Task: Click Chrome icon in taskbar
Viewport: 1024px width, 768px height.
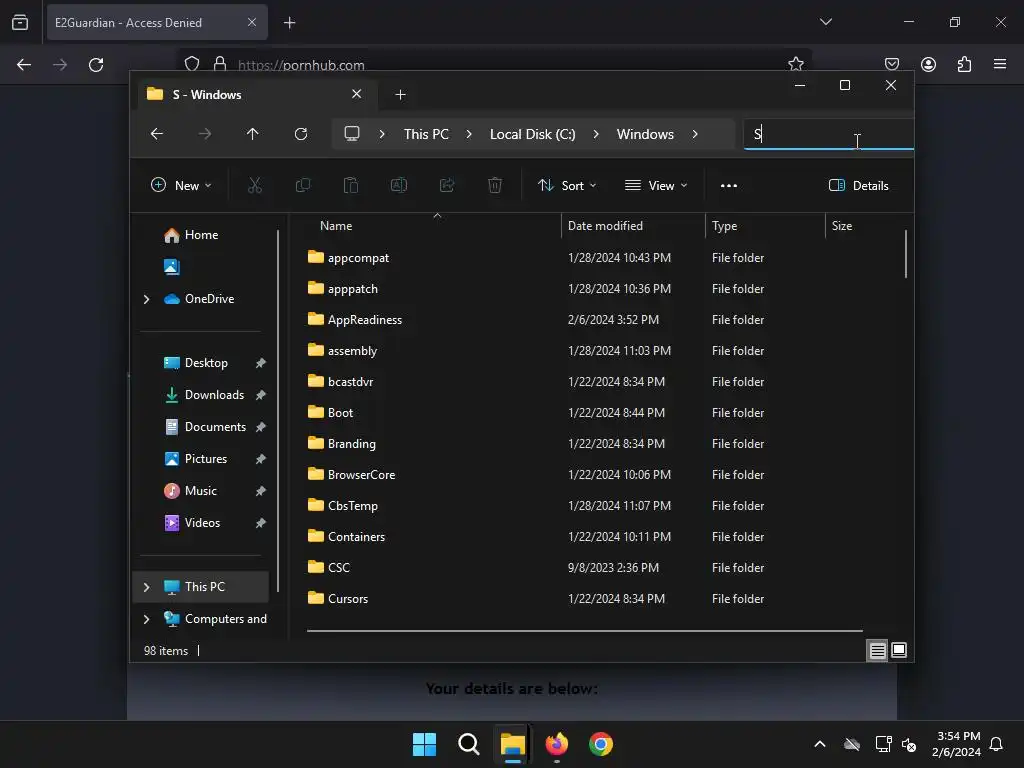Action: [x=601, y=744]
